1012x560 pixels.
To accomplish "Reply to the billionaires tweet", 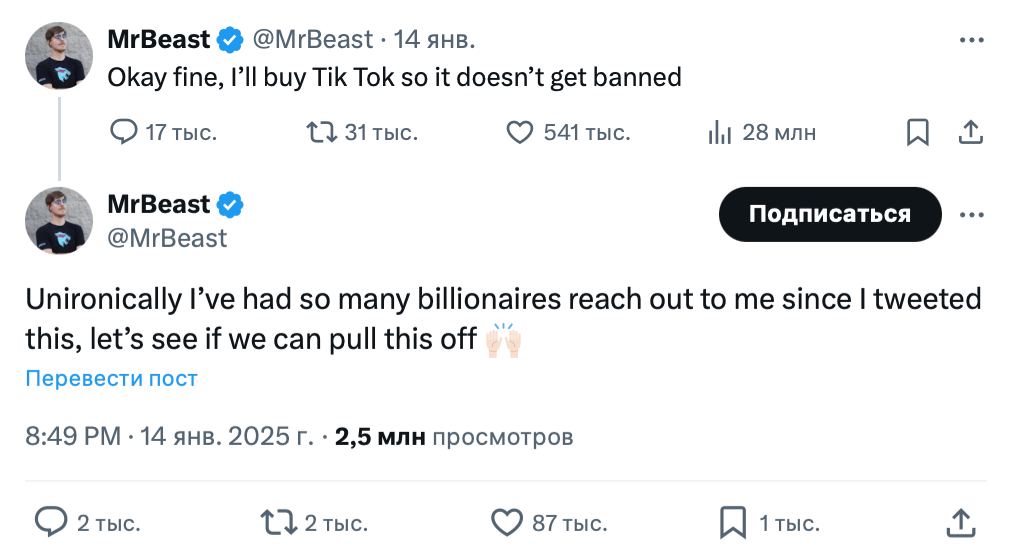I will pyautogui.click(x=51, y=521).
